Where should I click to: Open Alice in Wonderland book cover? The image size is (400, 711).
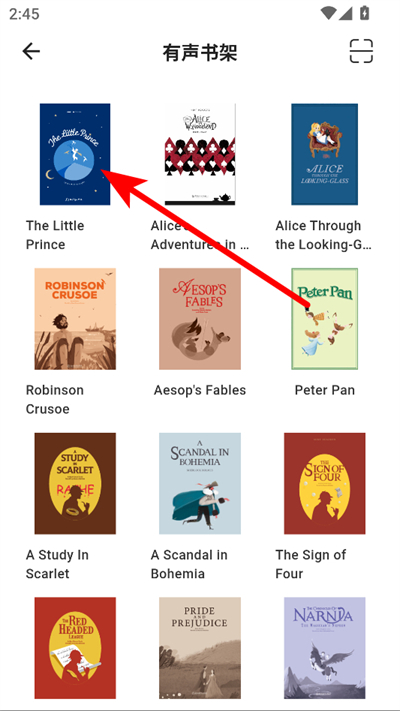(x=200, y=154)
